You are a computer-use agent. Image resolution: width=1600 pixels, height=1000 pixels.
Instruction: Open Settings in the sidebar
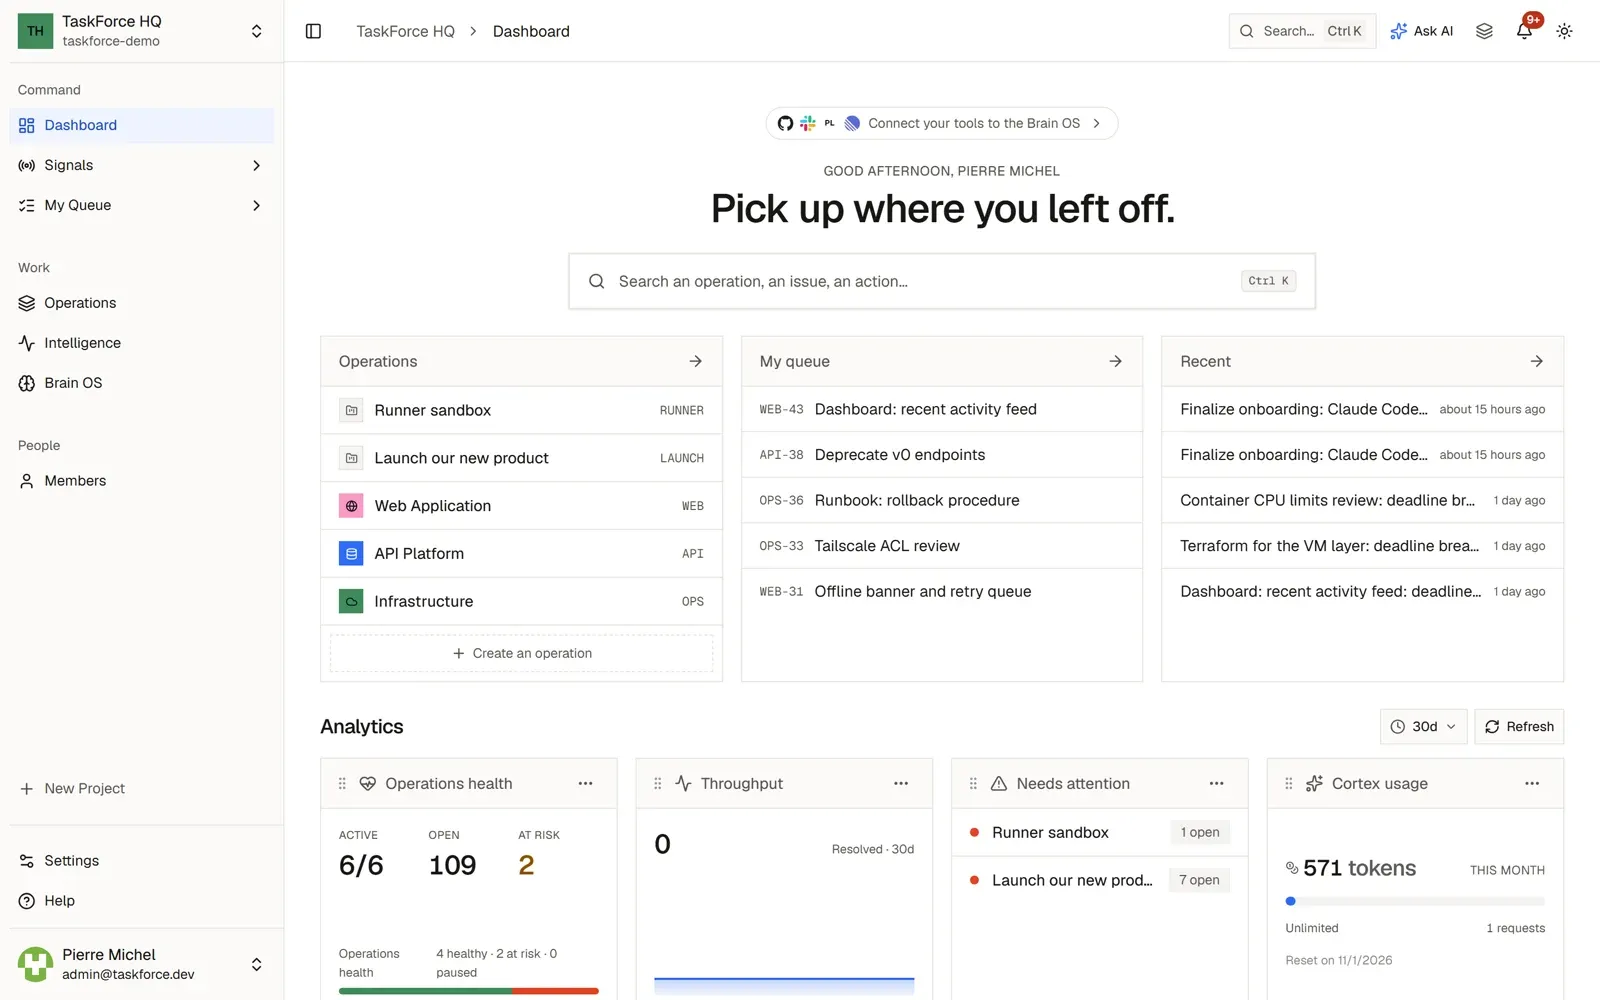point(142,861)
